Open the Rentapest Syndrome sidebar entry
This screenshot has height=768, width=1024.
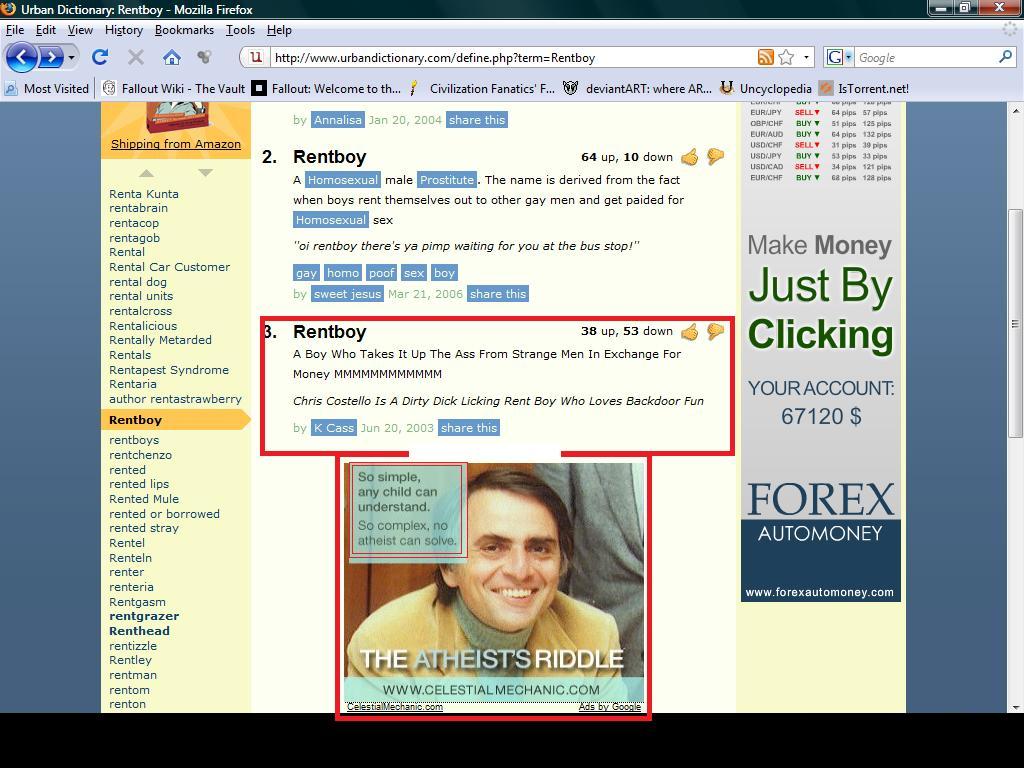pos(169,370)
